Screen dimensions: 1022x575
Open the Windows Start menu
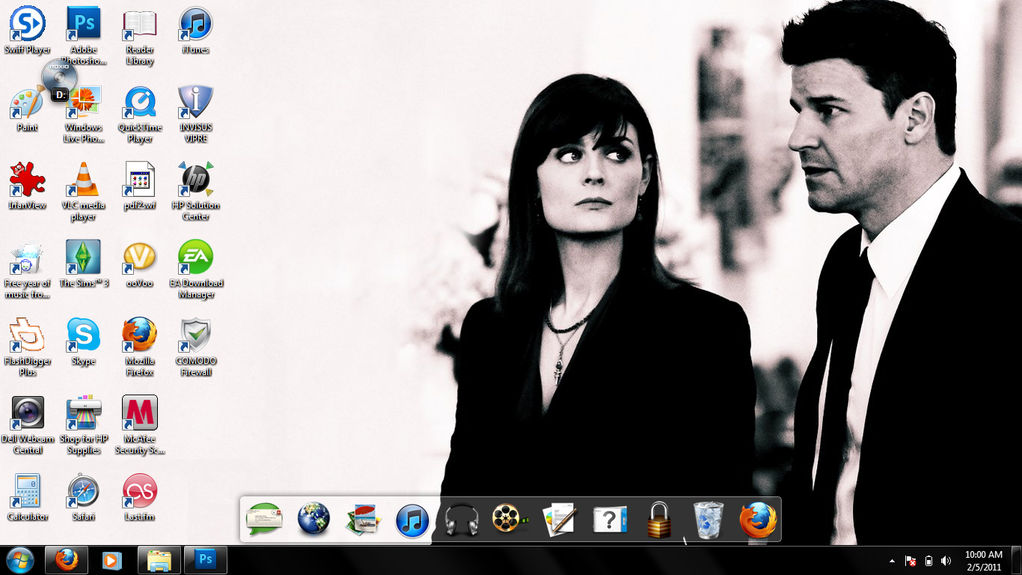pyautogui.click(x=20, y=560)
